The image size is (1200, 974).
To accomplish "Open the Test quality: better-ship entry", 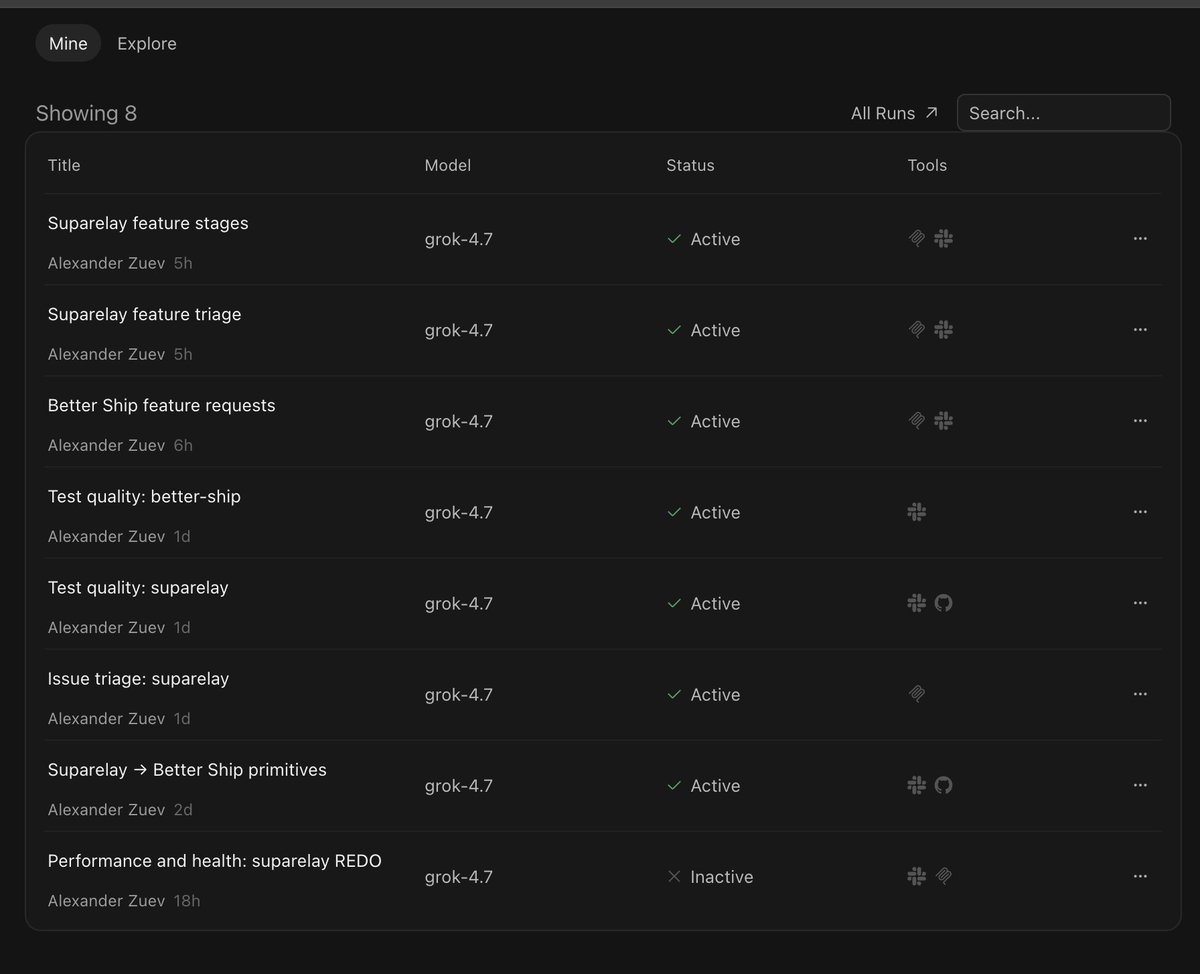I will (144, 496).
